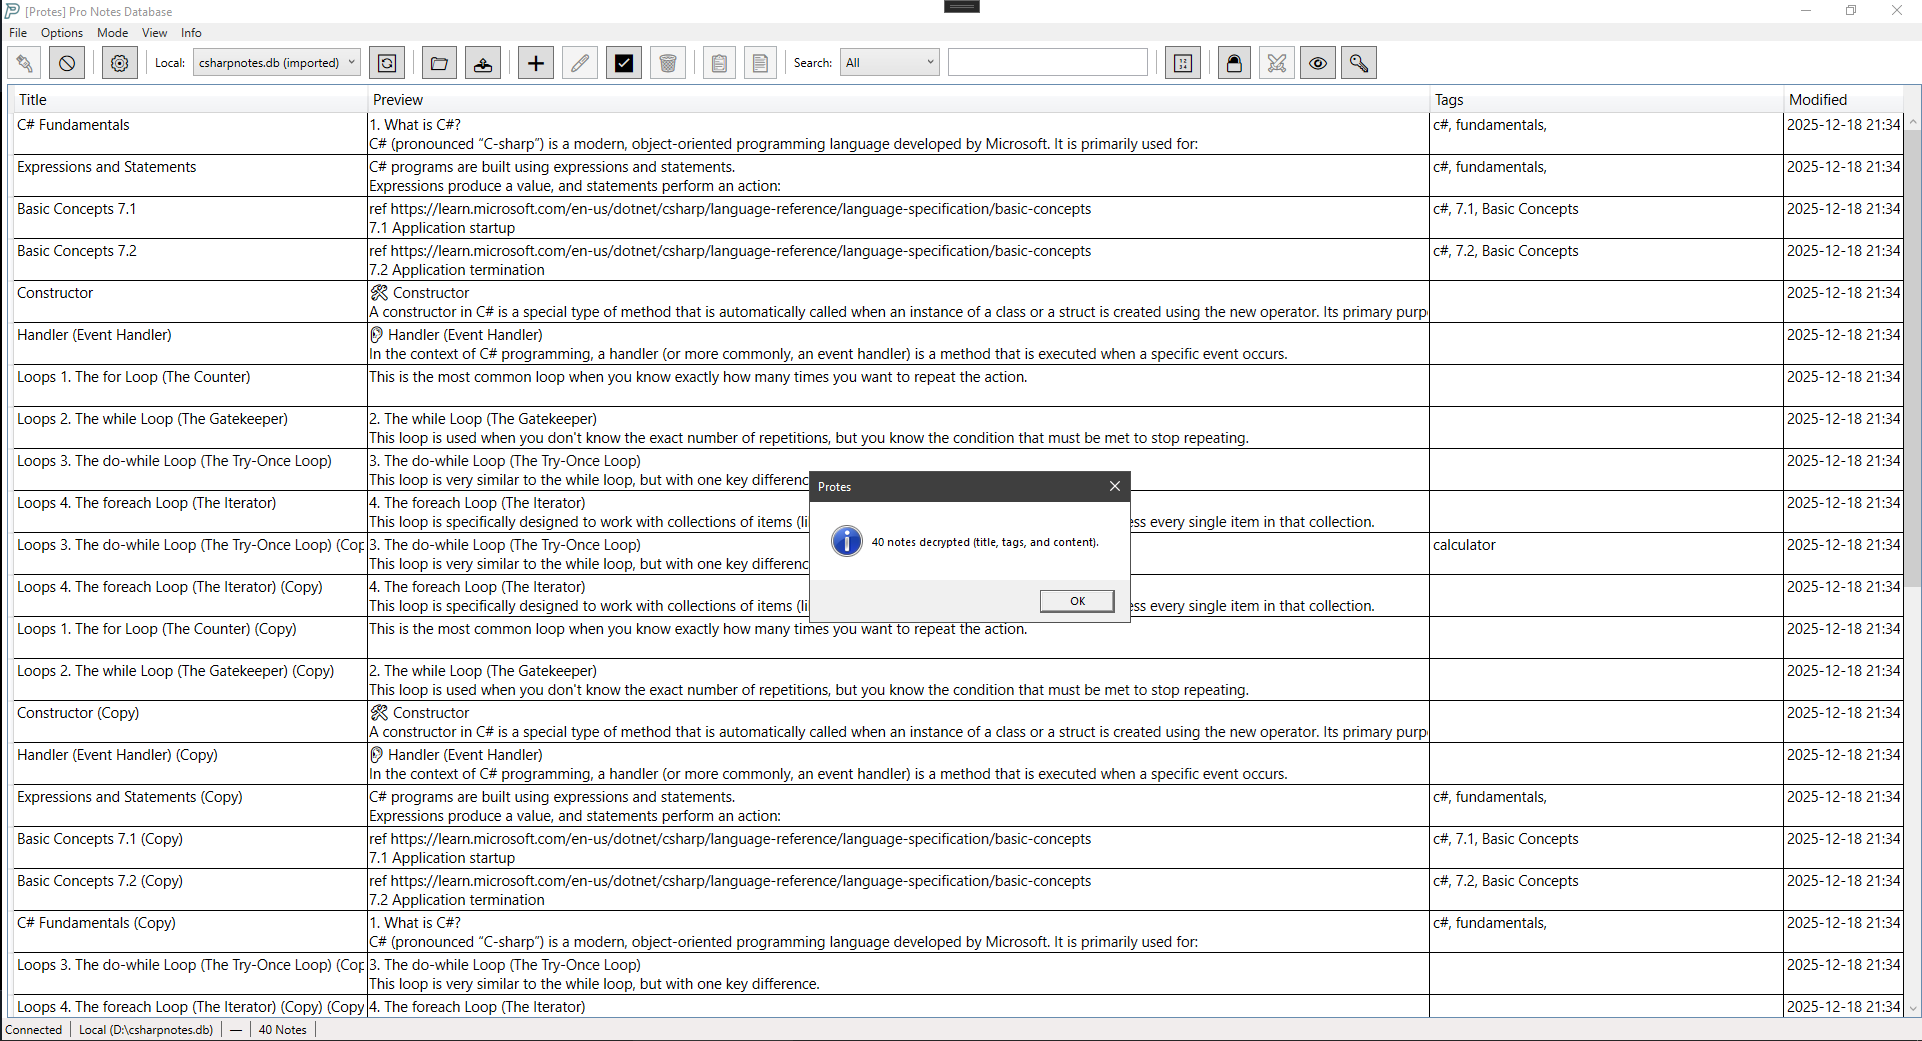This screenshot has height=1041, width=1922.
Task: Toggle the black checkmark box in toolbar
Action: click(x=624, y=63)
